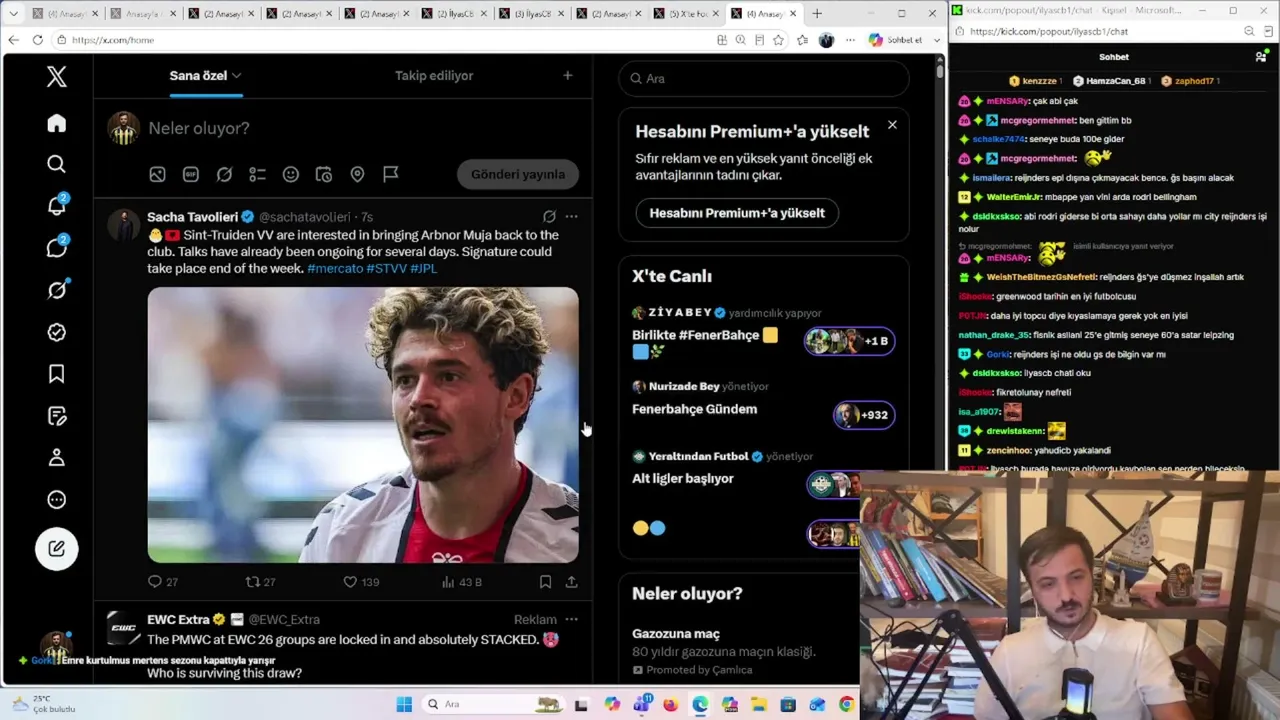Click the plus icon beside Takip ediliyor

[568, 76]
